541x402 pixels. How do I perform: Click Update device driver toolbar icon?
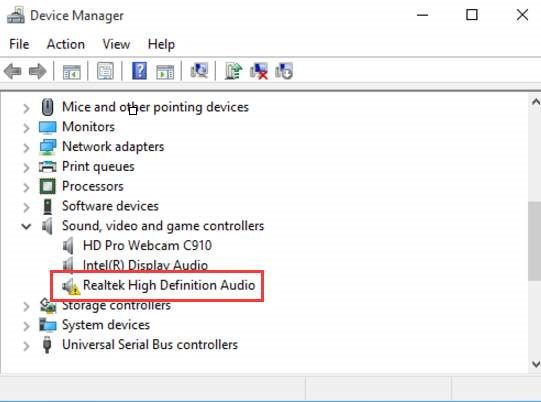click(x=234, y=71)
